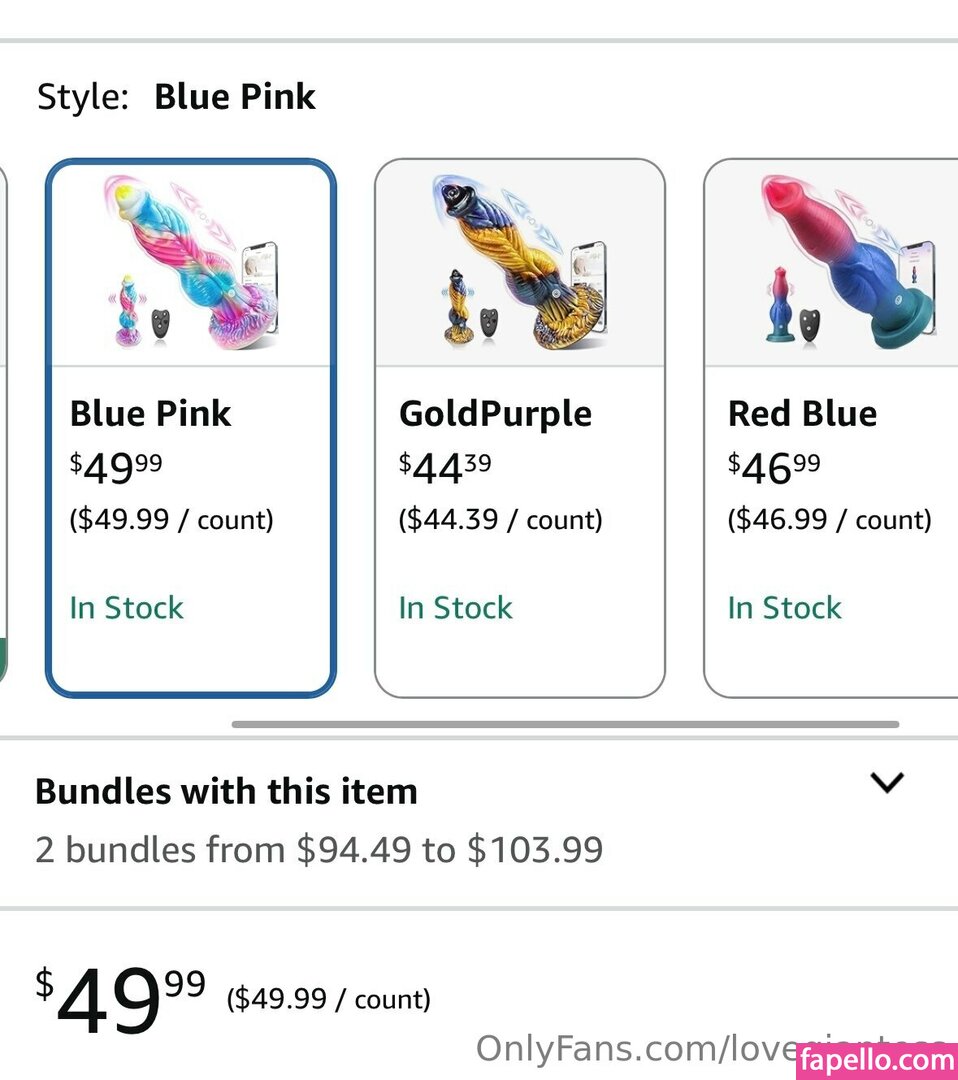
Task: Click "In Stock" on the Red Blue card
Action: (784, 608)
